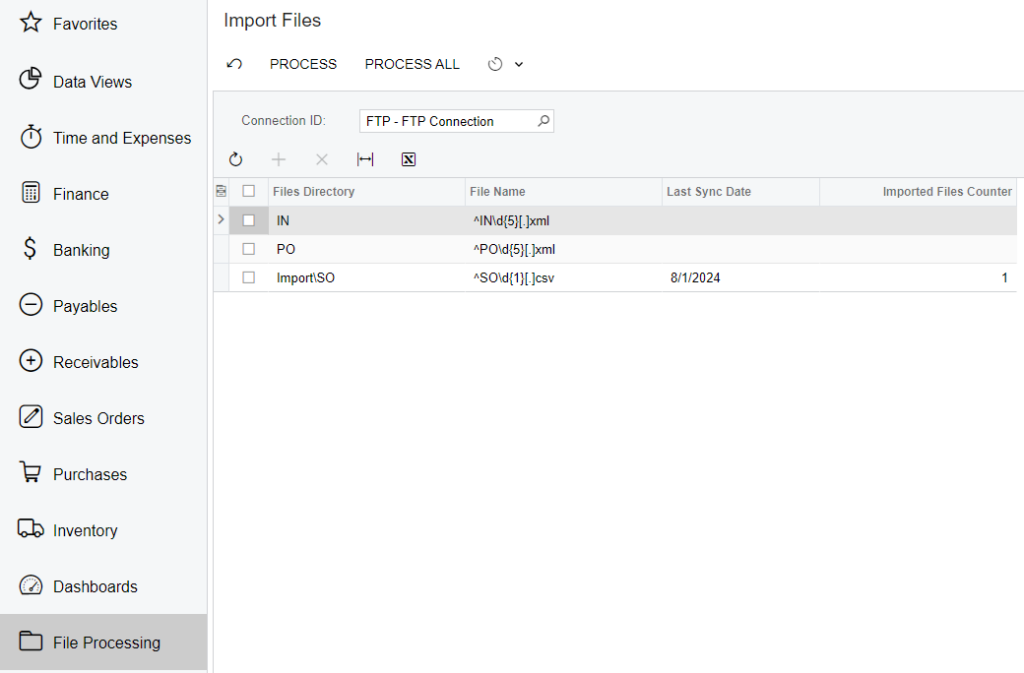Click the cancel (undo) icon in the toolbar

[x=235, y=64]
